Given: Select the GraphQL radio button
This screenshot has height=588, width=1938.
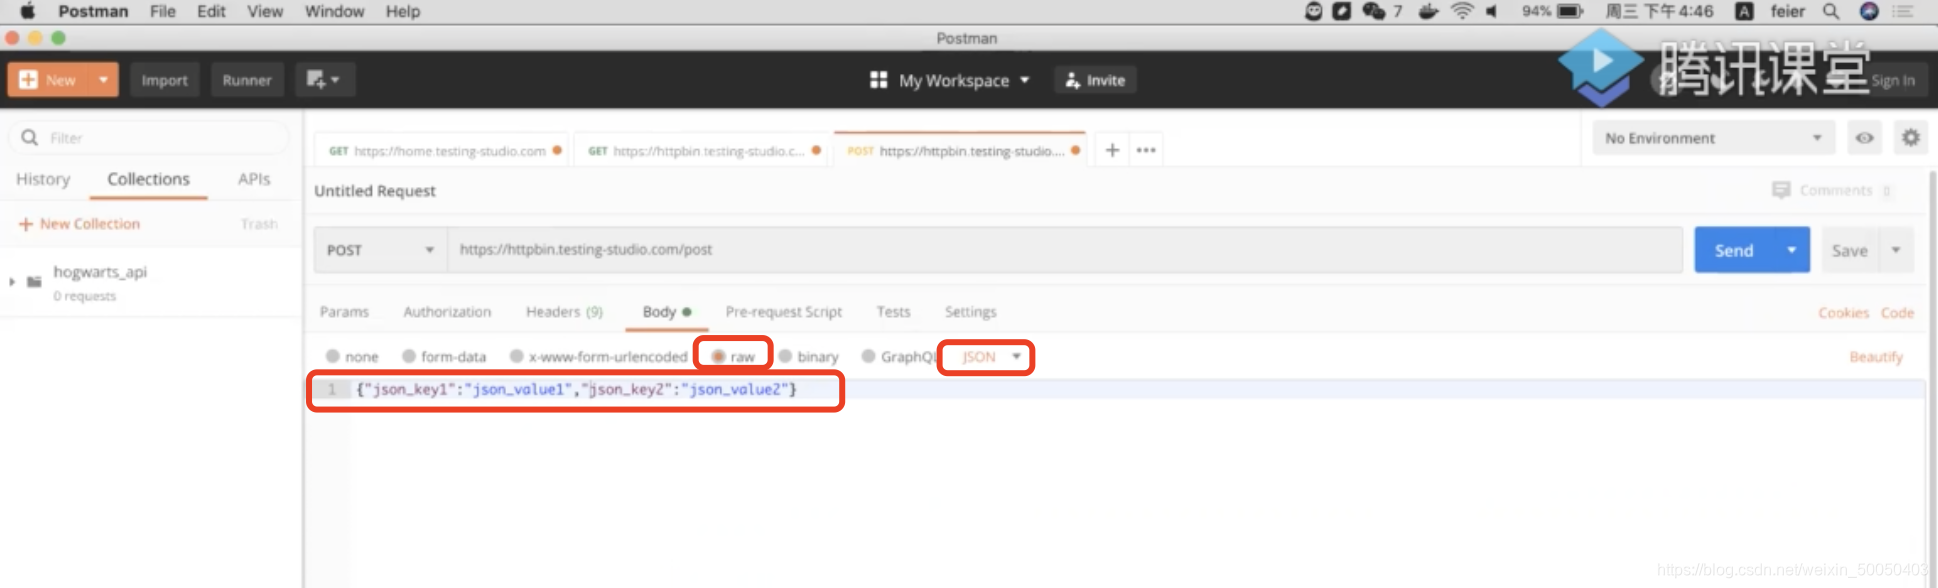Looking at the screenshot, I should [868, 356].
